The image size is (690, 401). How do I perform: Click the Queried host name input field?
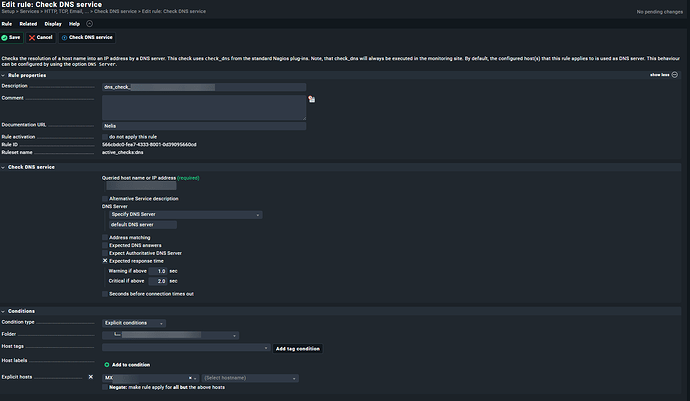tap(141, 186)
